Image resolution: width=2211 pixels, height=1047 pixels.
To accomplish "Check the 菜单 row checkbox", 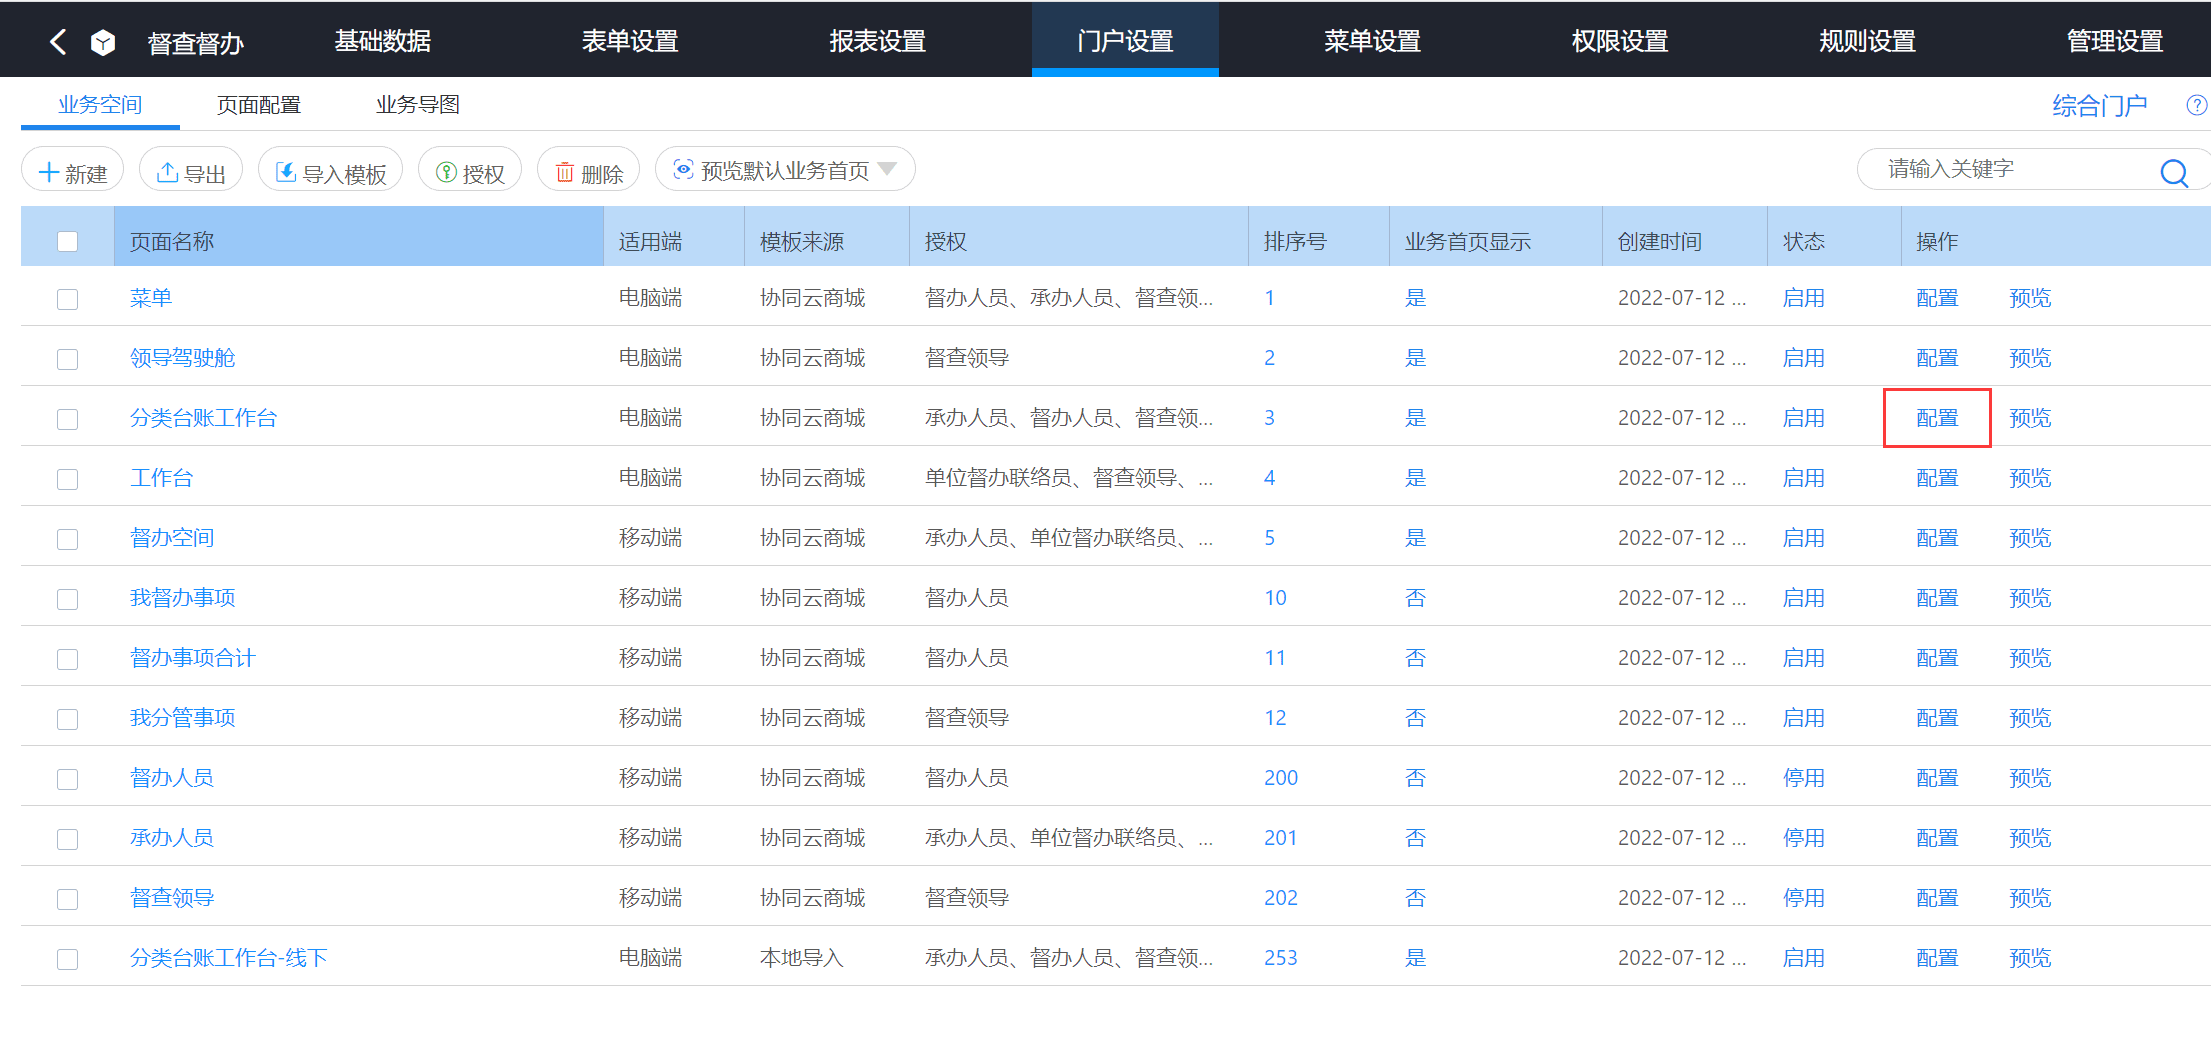I will click(x=67, y=299).
